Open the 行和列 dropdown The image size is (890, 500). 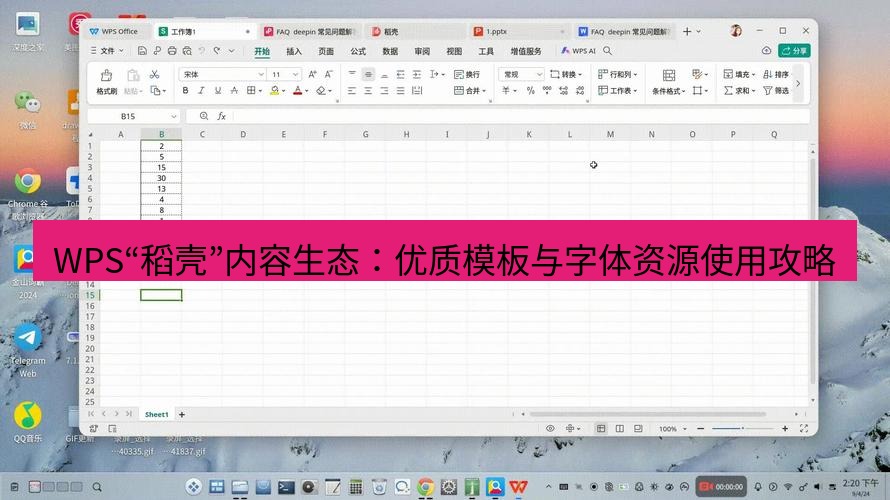(x=618, y=74)
